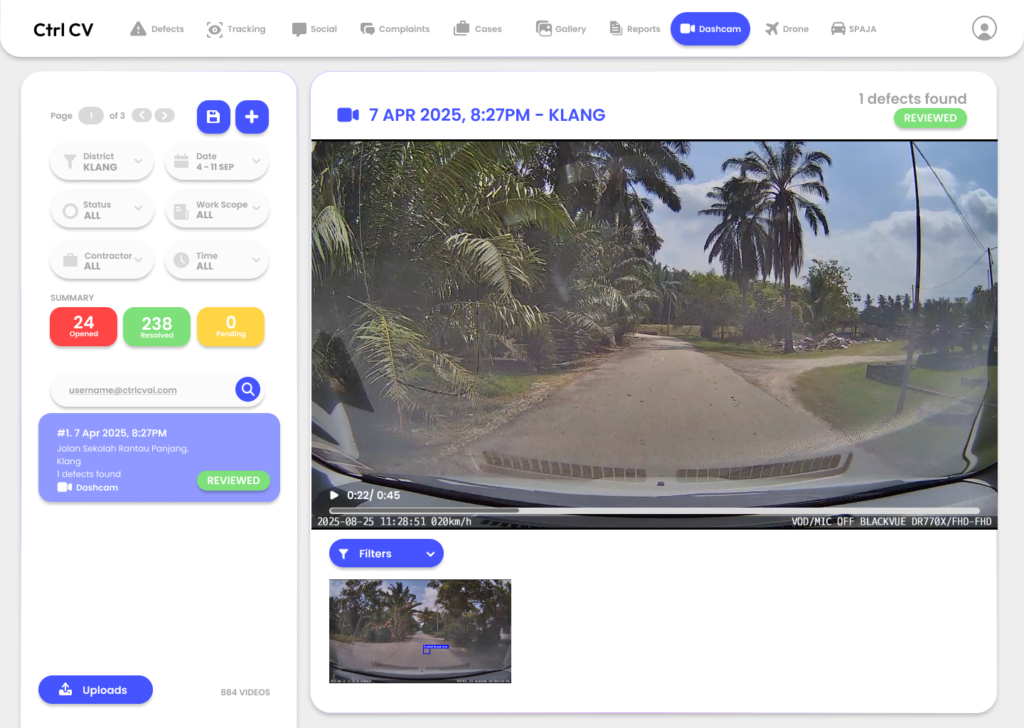This screenshot has height=728, width=1024.
Task: Click the save disk icon button
Action: (213, 117)
